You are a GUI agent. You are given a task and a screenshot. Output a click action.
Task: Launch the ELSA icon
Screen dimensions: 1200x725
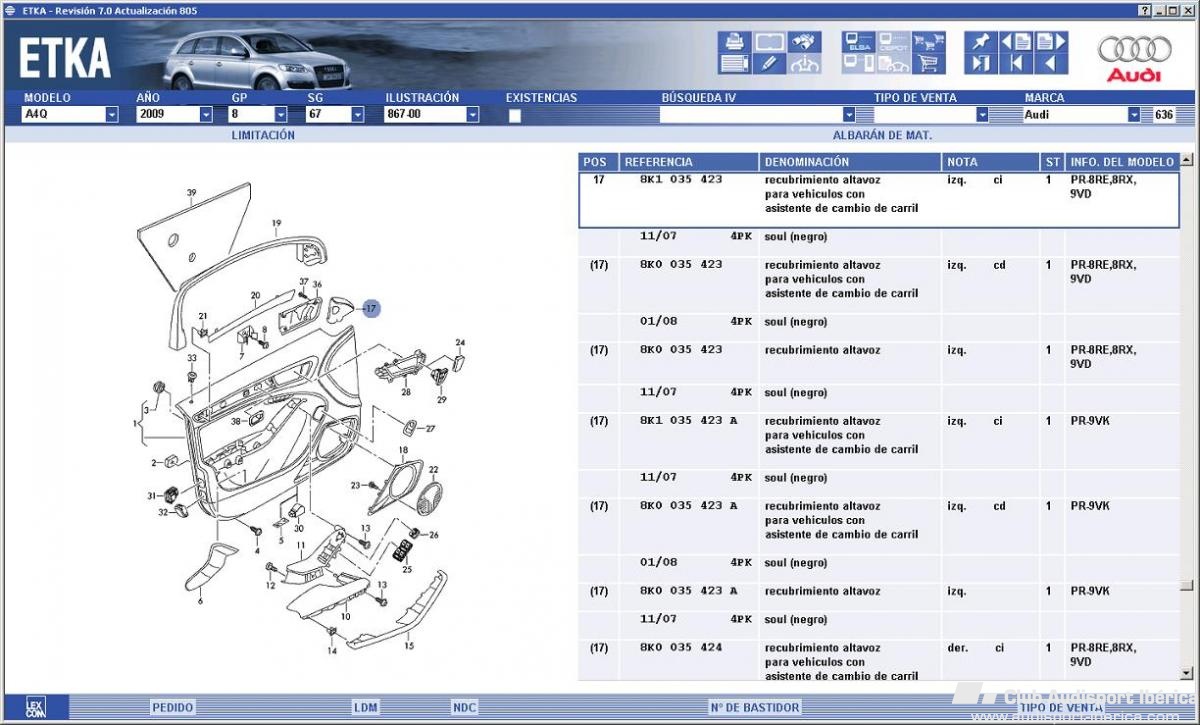coord(859,42)
